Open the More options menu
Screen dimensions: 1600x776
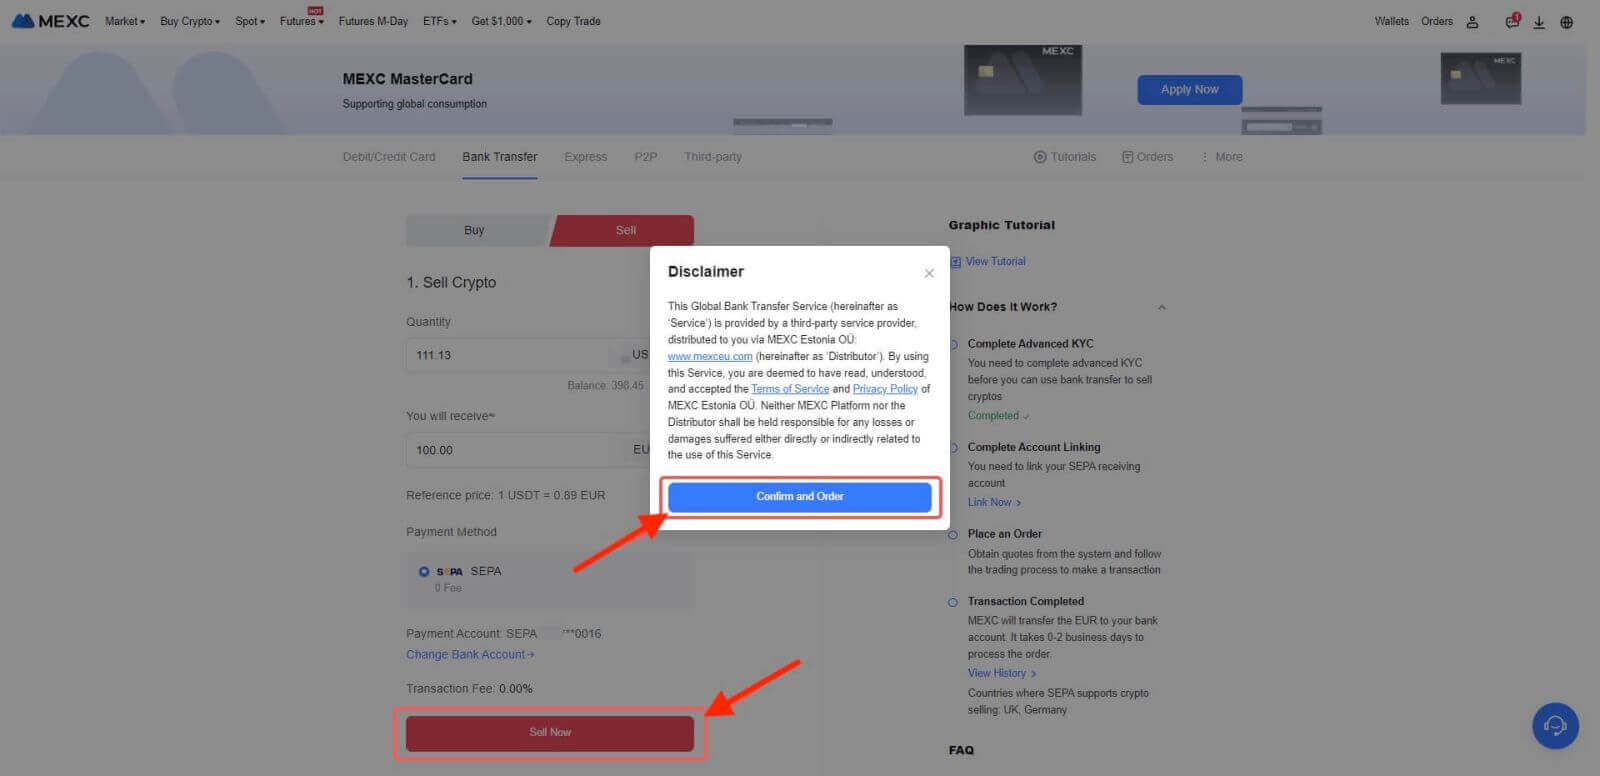(1221, 157)
